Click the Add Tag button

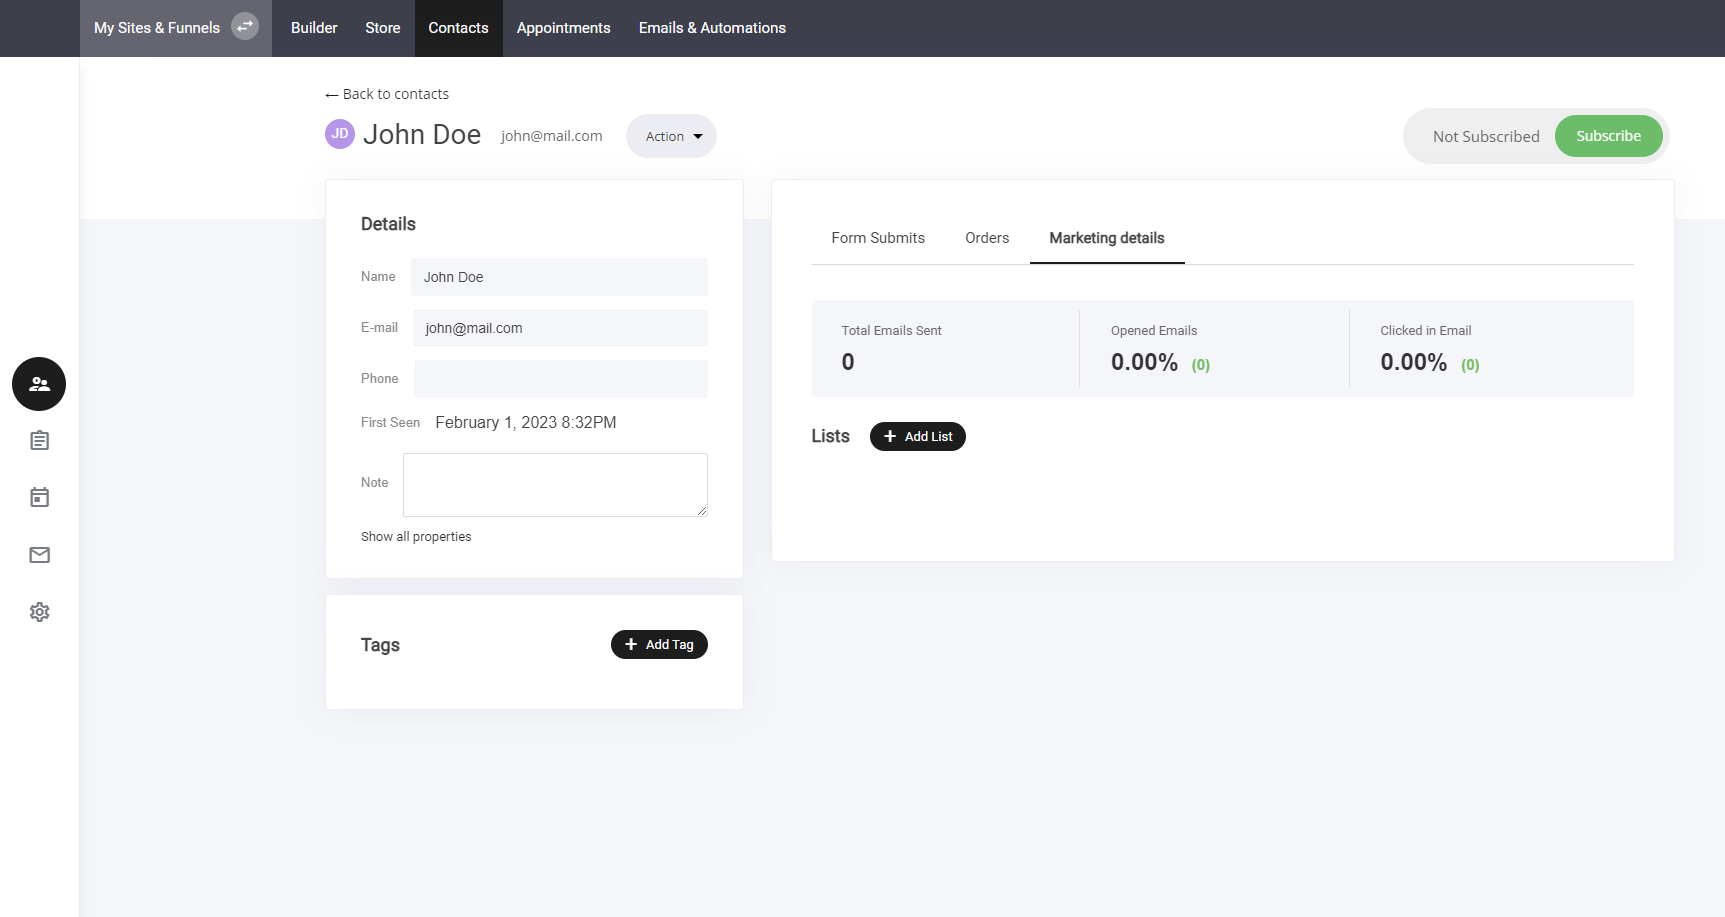pos(659,645)
